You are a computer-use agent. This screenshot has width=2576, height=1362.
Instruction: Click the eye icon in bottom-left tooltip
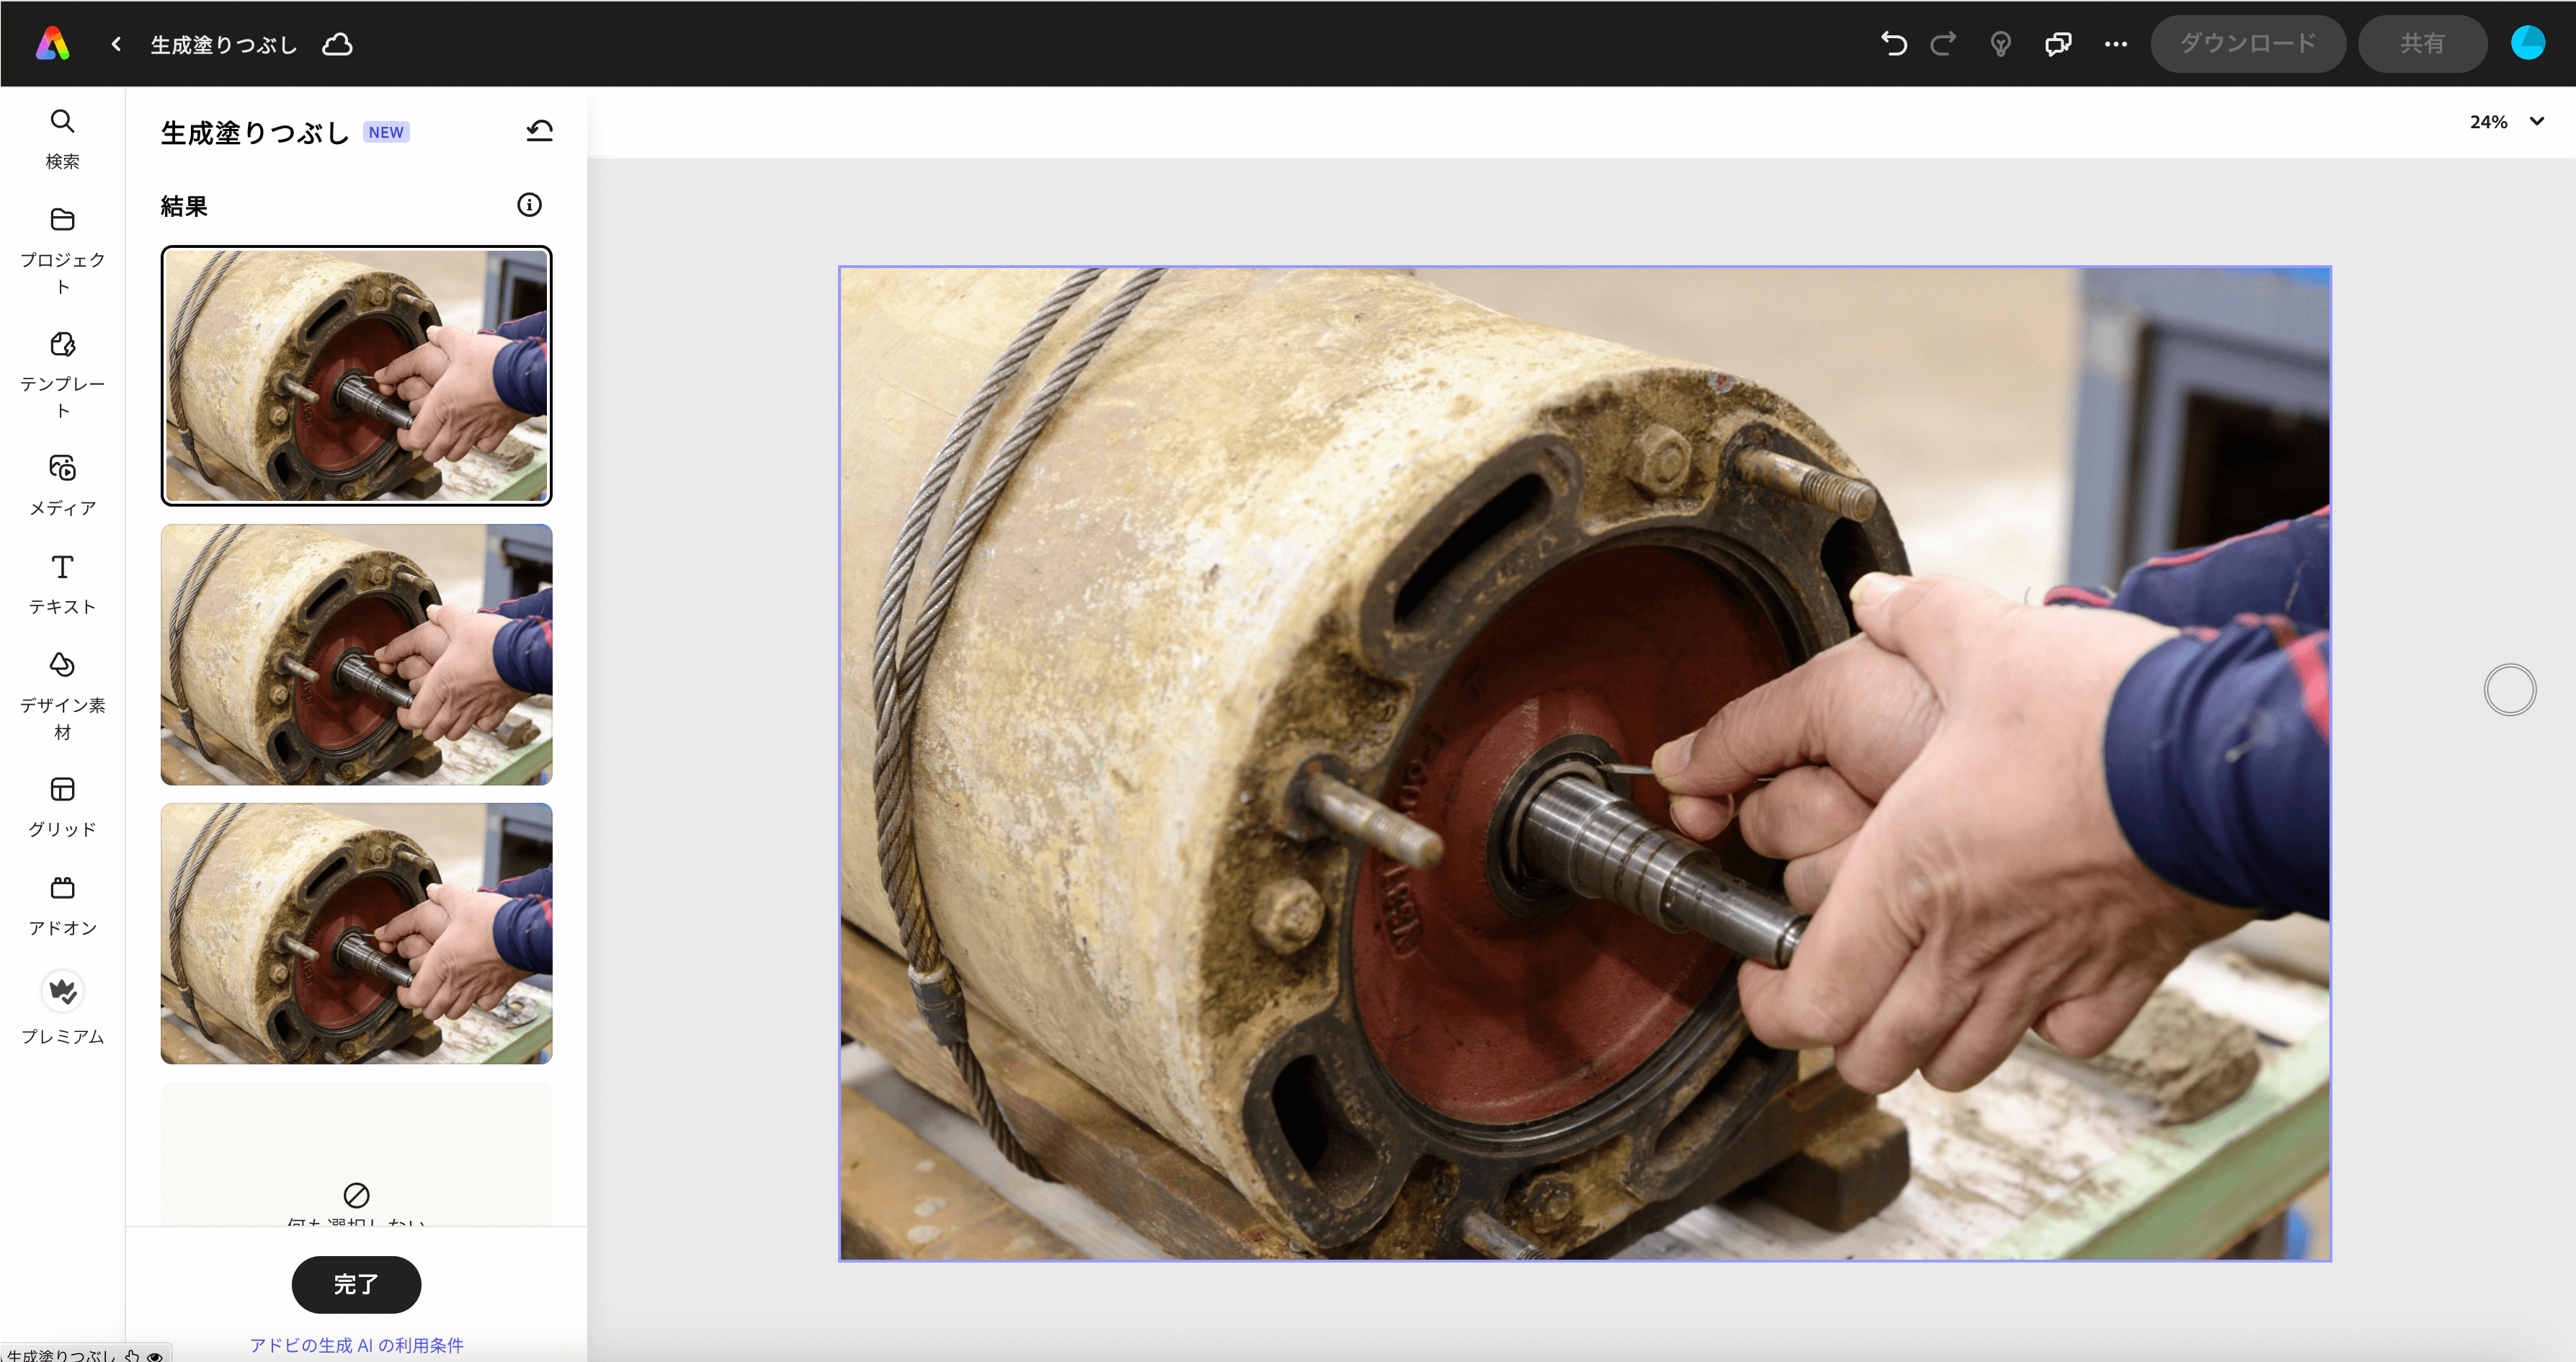tap(155, 1356)
